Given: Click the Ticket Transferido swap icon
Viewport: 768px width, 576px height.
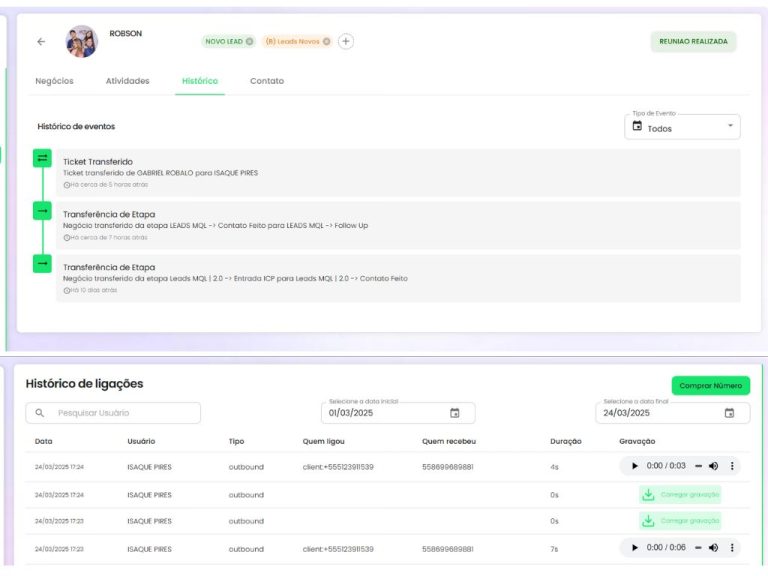Looking at the screenshot, I should (42, 158).
